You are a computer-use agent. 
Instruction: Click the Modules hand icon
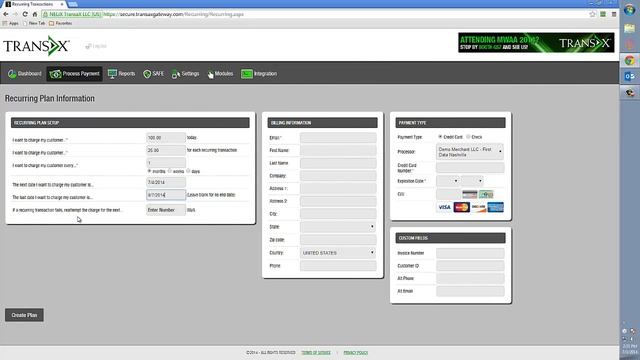tap(210, 74)
